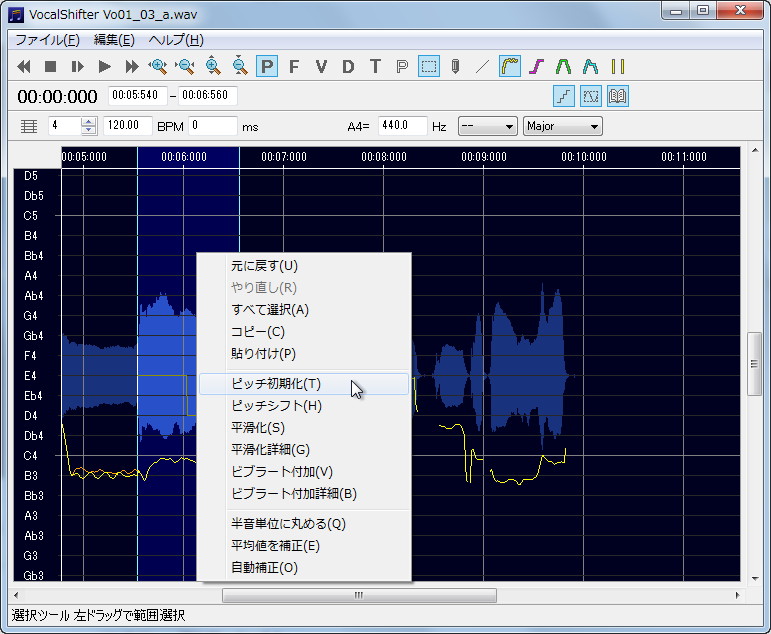Click the horizontal scrollbar thumb

coord(359,595)
